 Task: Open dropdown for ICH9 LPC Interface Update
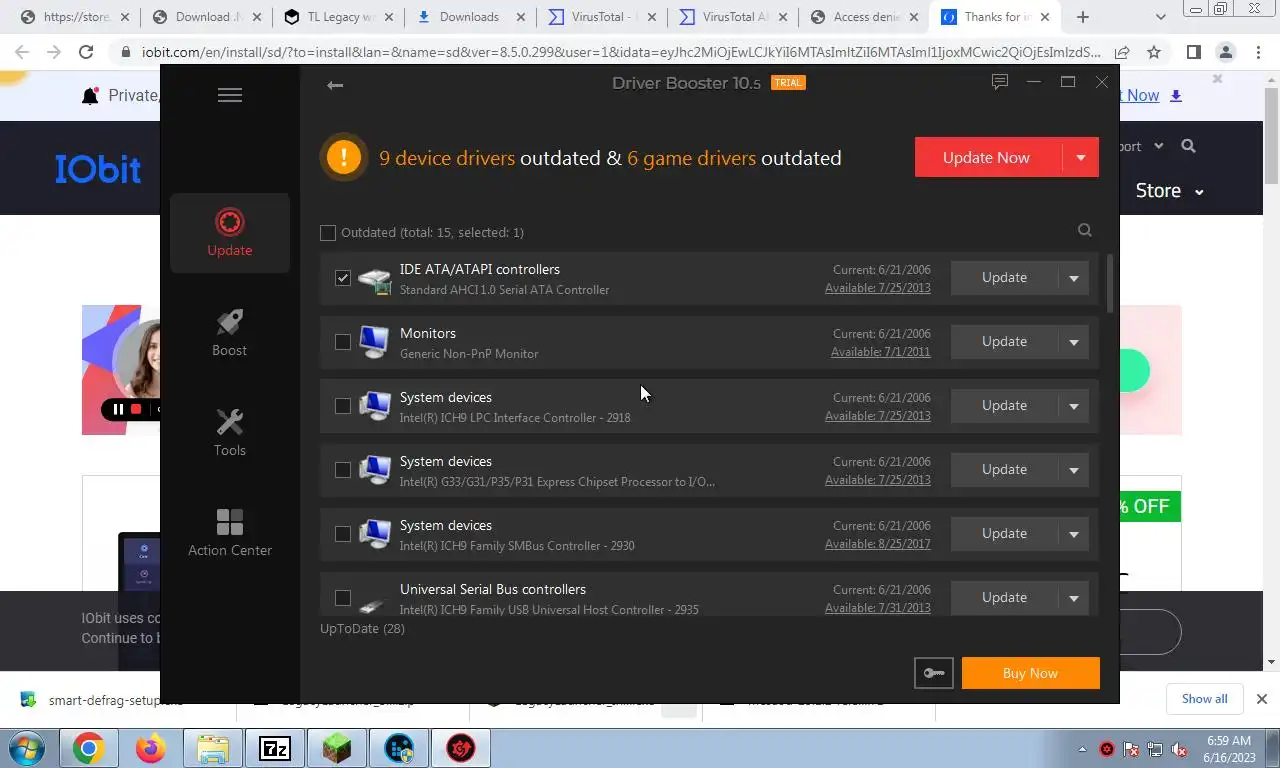click(x=1074, y=406)
